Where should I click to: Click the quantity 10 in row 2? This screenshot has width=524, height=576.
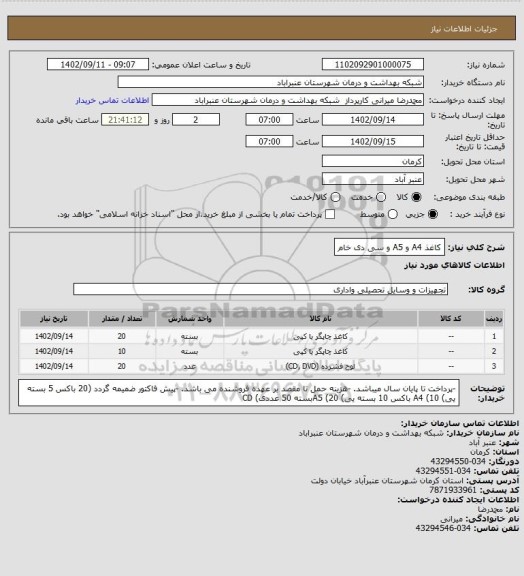pyautogui.click(x=122, y=351)
